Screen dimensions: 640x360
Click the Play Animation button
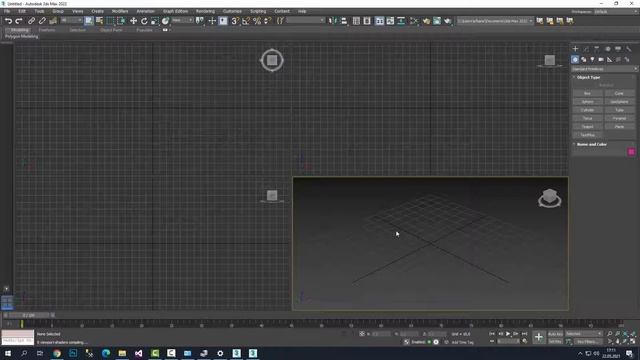[x=508, y=334]
